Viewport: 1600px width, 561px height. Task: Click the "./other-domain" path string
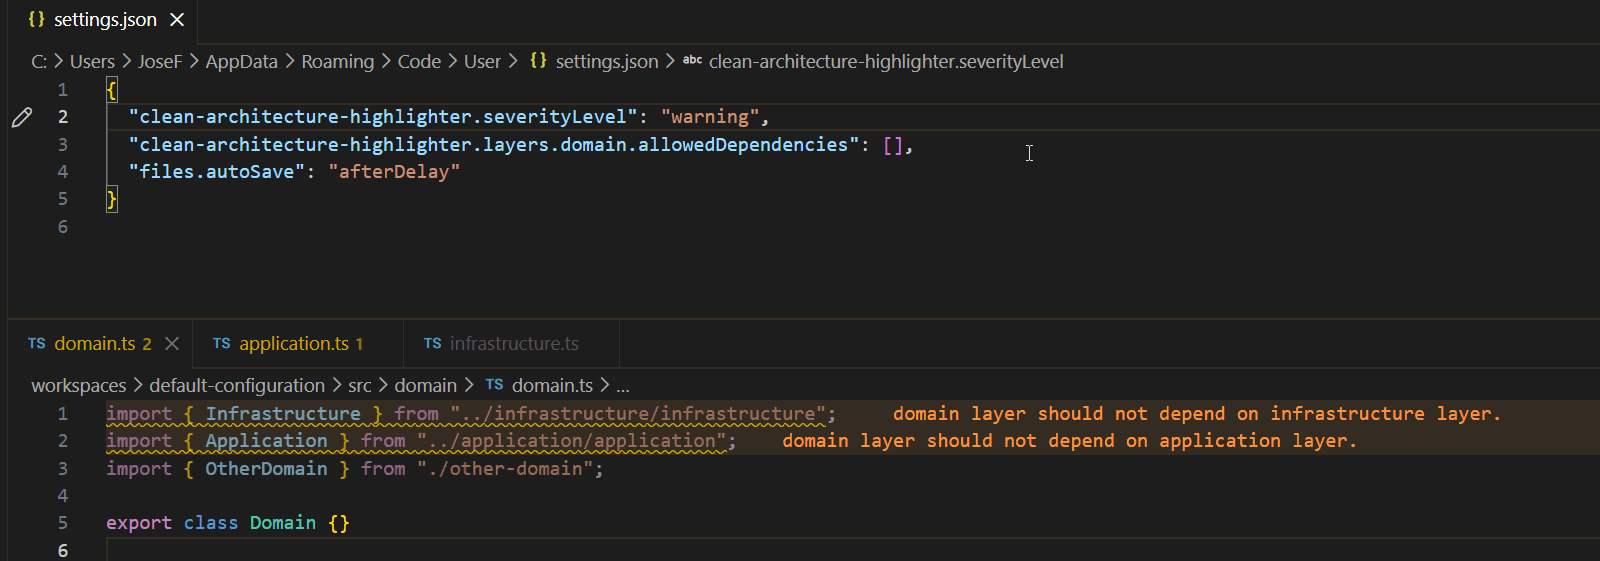click(505, 469)
